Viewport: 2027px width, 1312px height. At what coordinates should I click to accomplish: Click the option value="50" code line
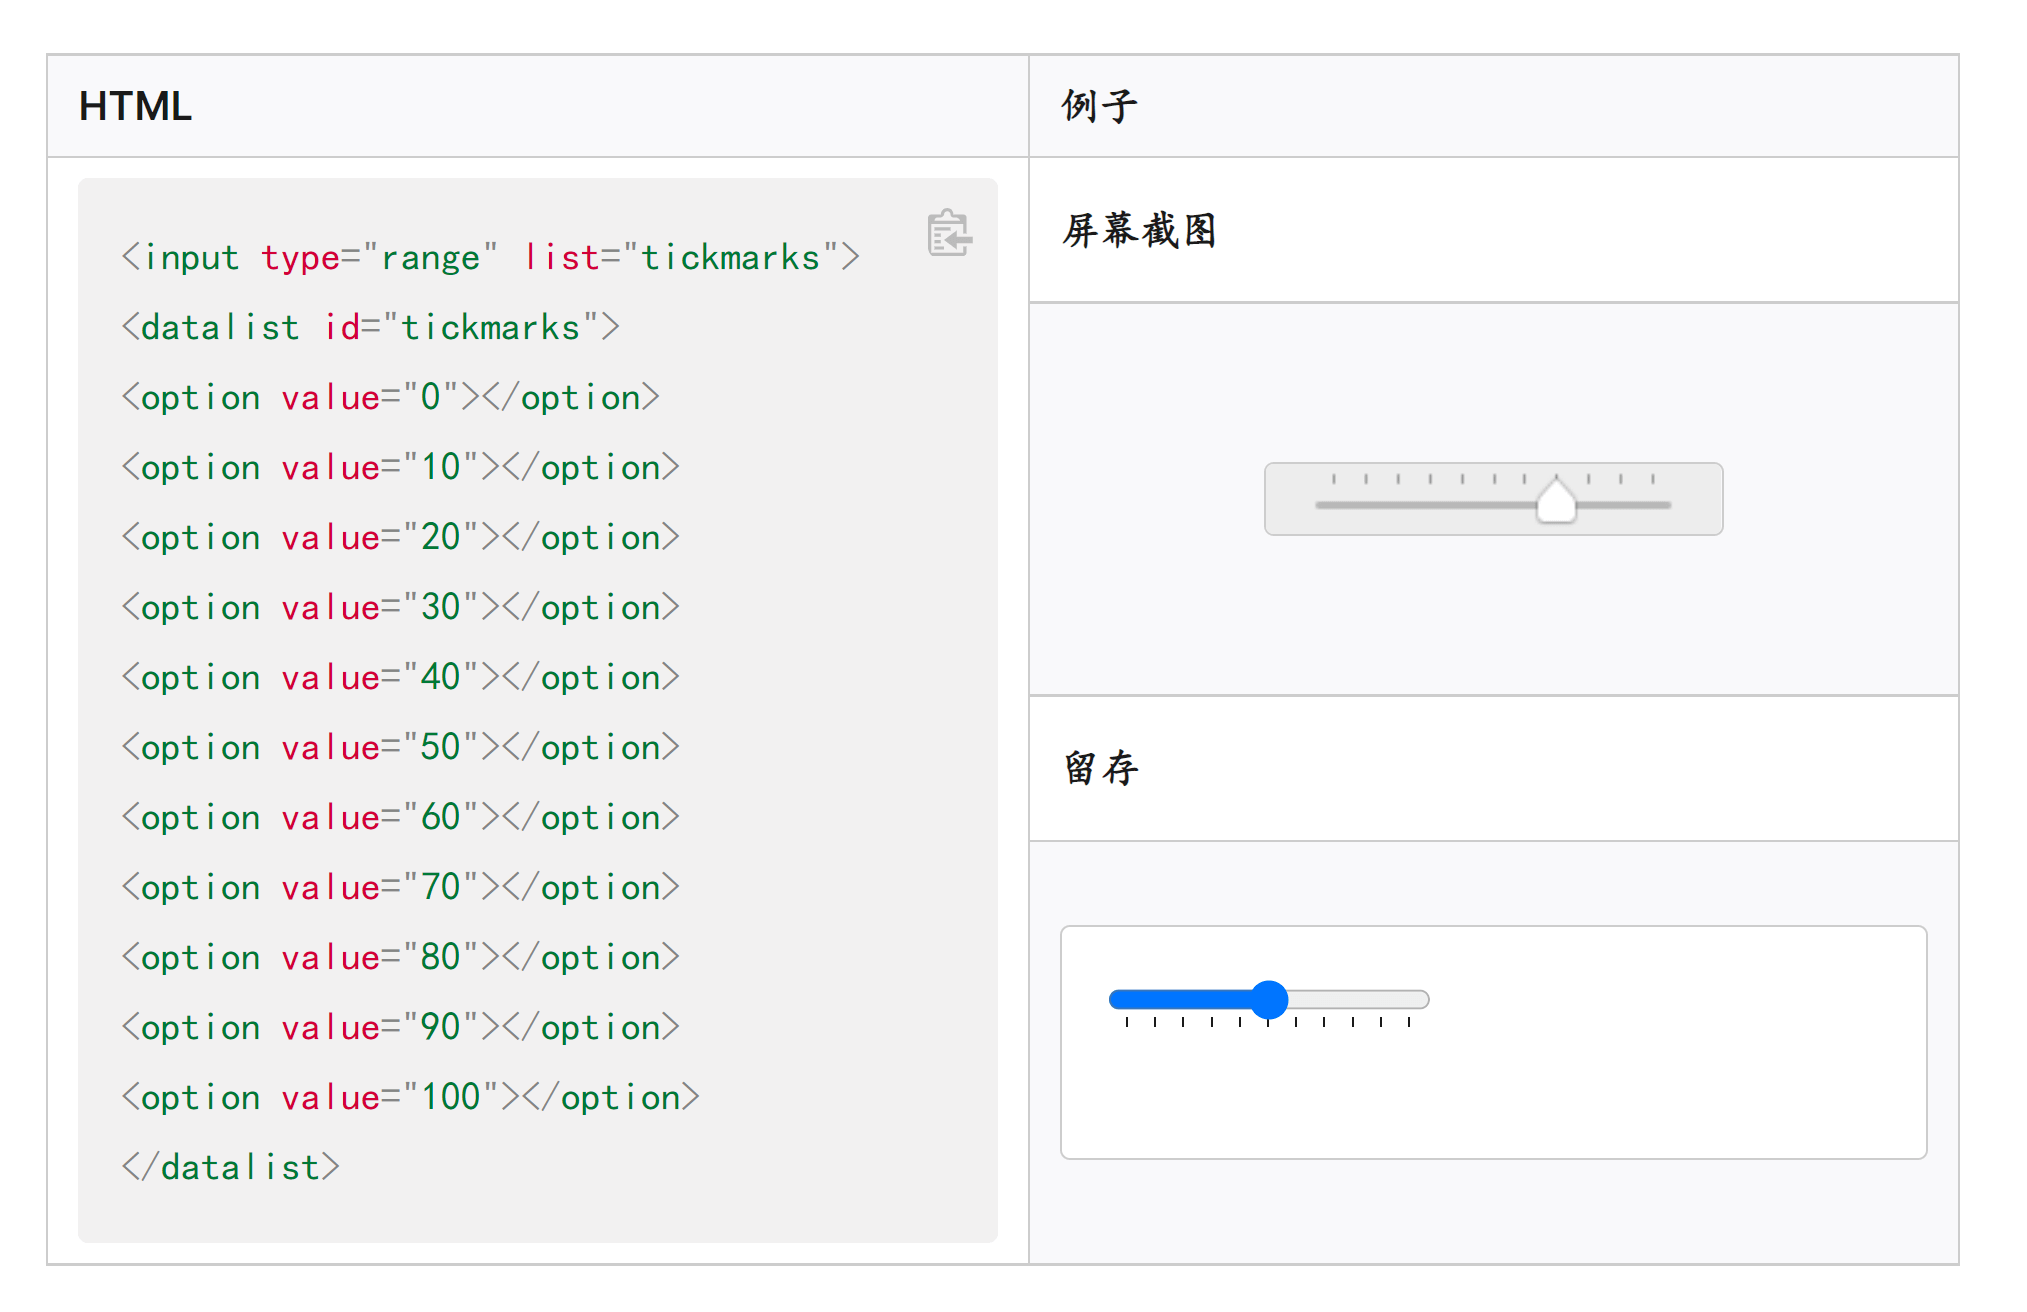point(400,748)
